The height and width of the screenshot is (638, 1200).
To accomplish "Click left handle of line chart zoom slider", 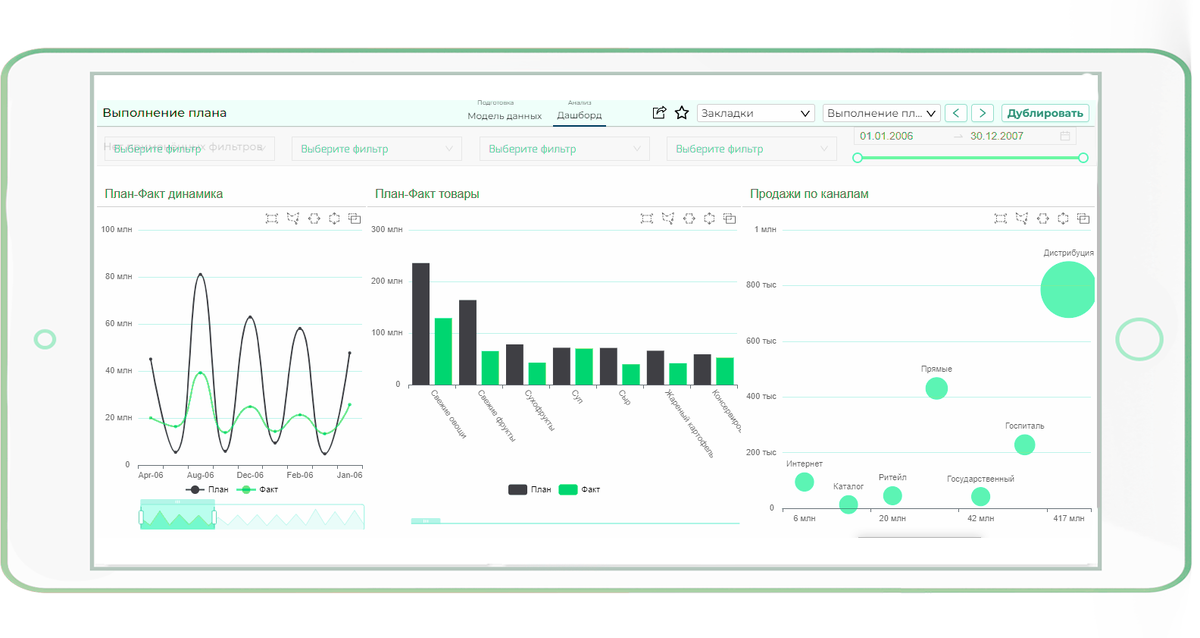I will (141, 517).
